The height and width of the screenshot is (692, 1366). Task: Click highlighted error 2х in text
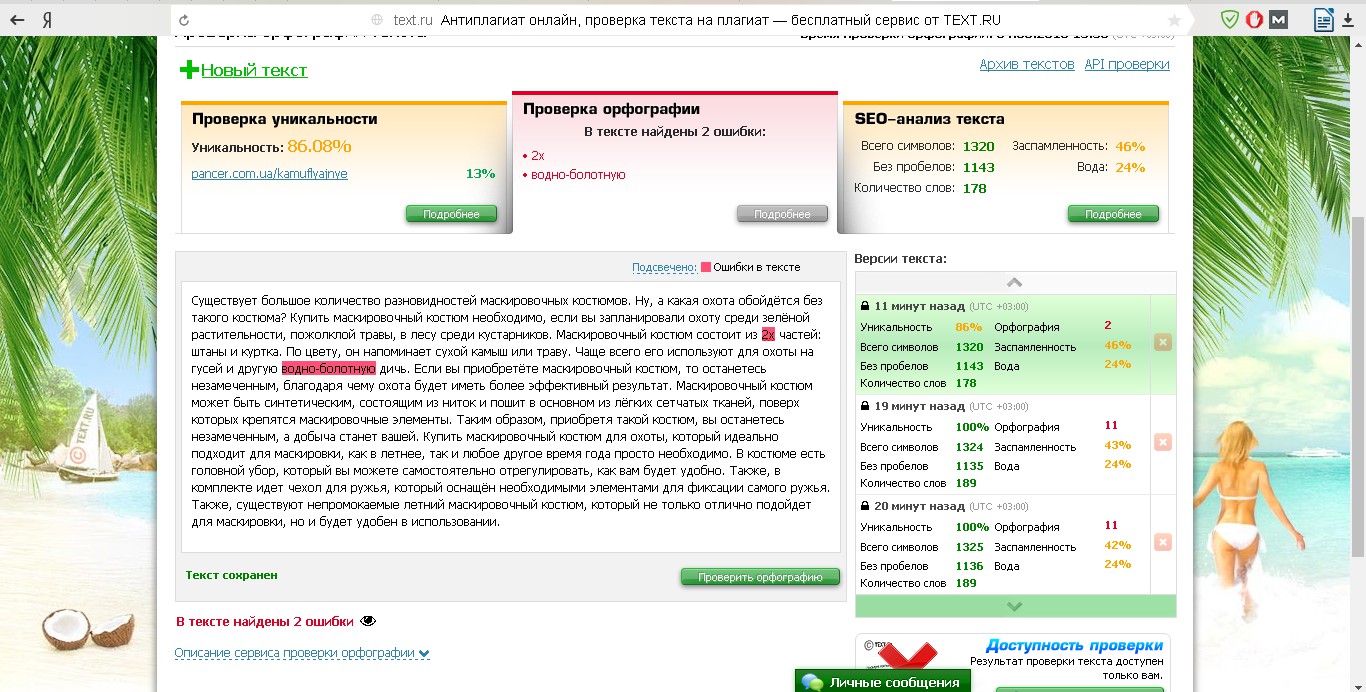tap(768, 335)
